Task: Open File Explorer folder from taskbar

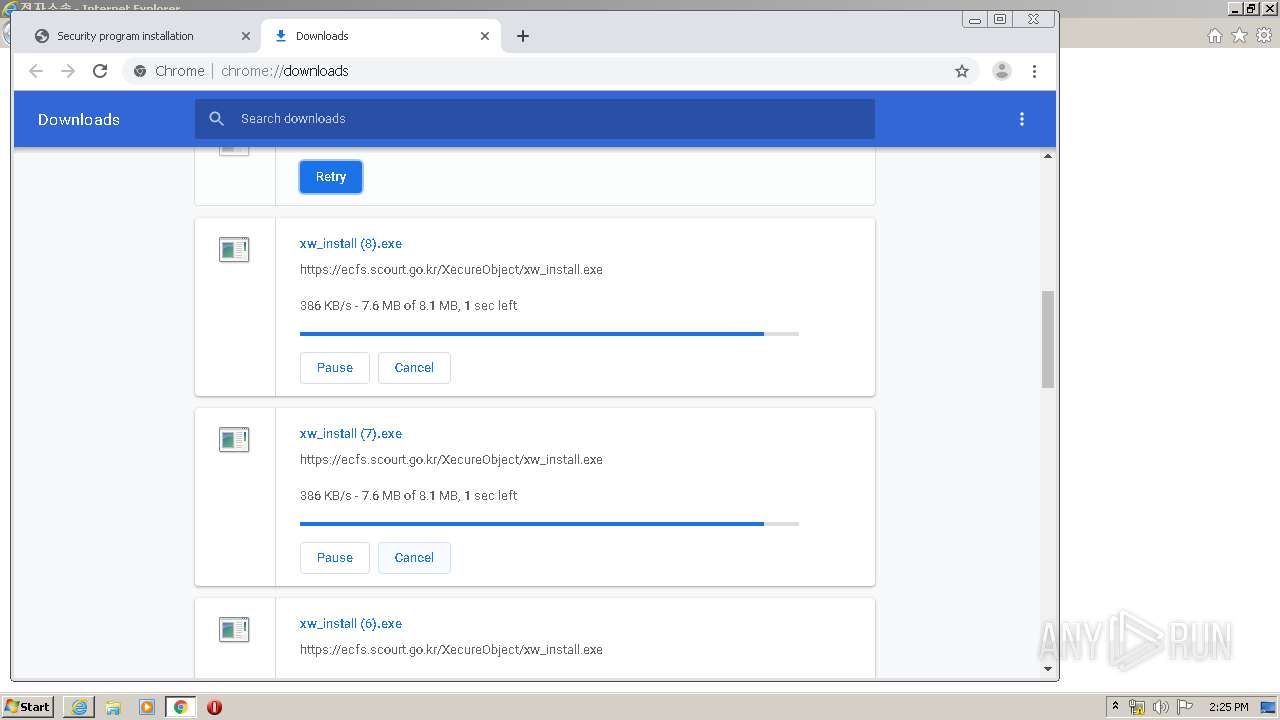Action: (113, 707)
